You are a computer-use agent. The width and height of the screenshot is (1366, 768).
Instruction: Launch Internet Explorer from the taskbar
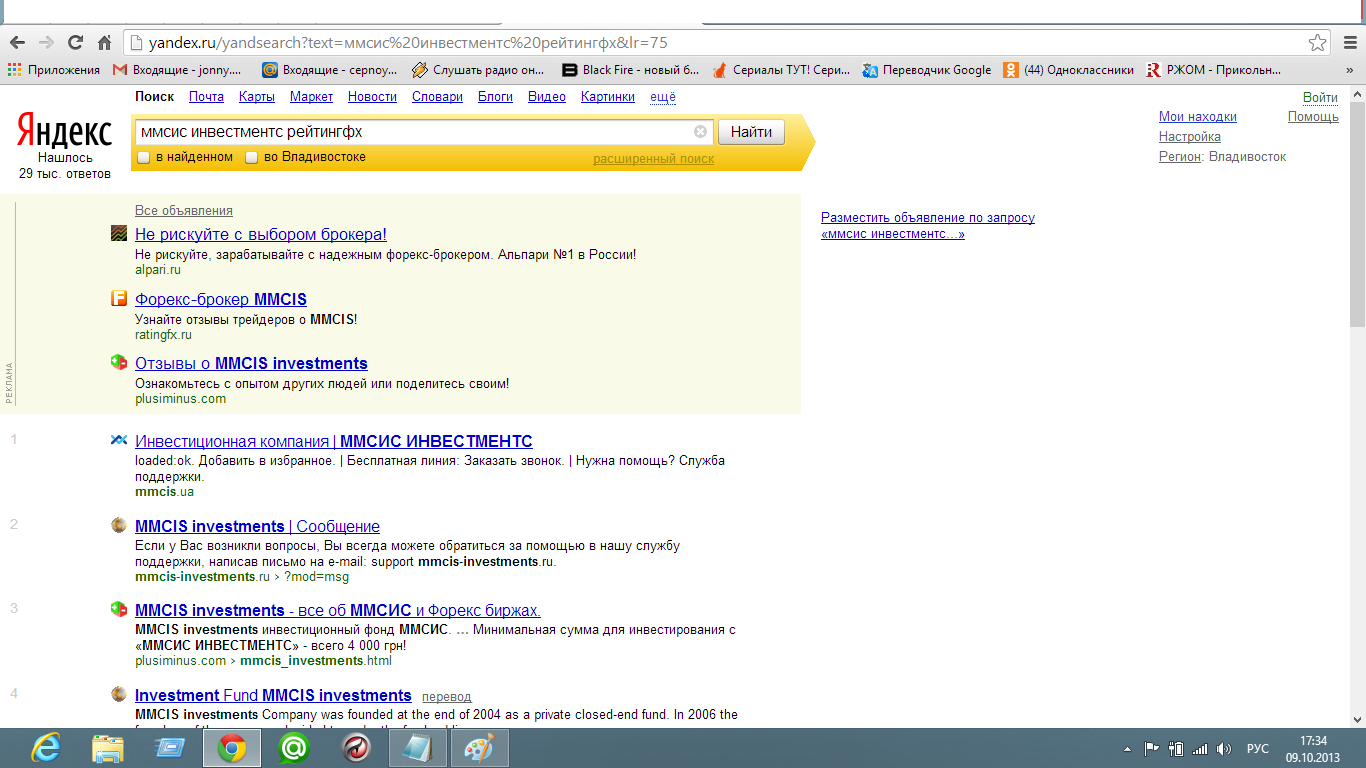[46, 748]
